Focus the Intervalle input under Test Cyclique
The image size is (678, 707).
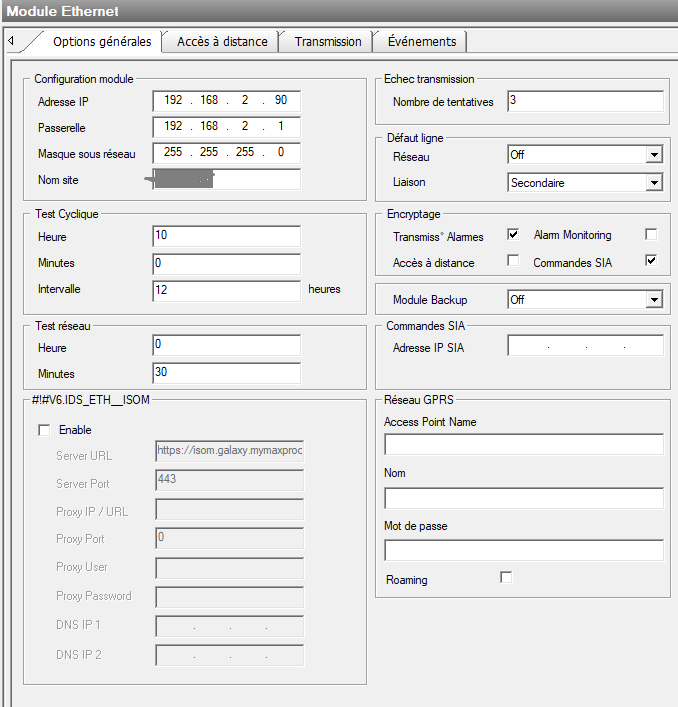(227, 290)
